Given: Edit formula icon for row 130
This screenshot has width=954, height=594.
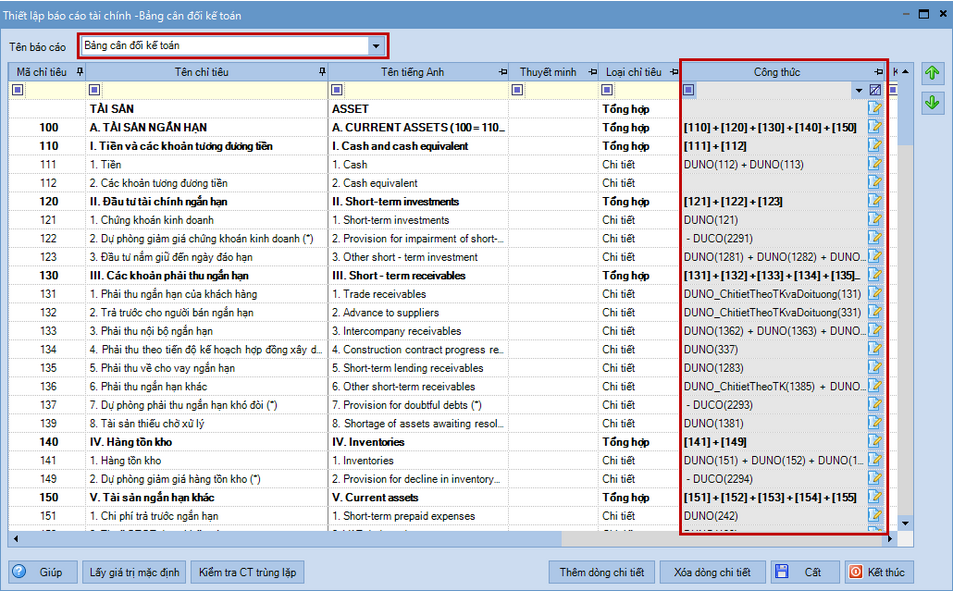Looking at the screenshot, I should (x=875, y=275).
